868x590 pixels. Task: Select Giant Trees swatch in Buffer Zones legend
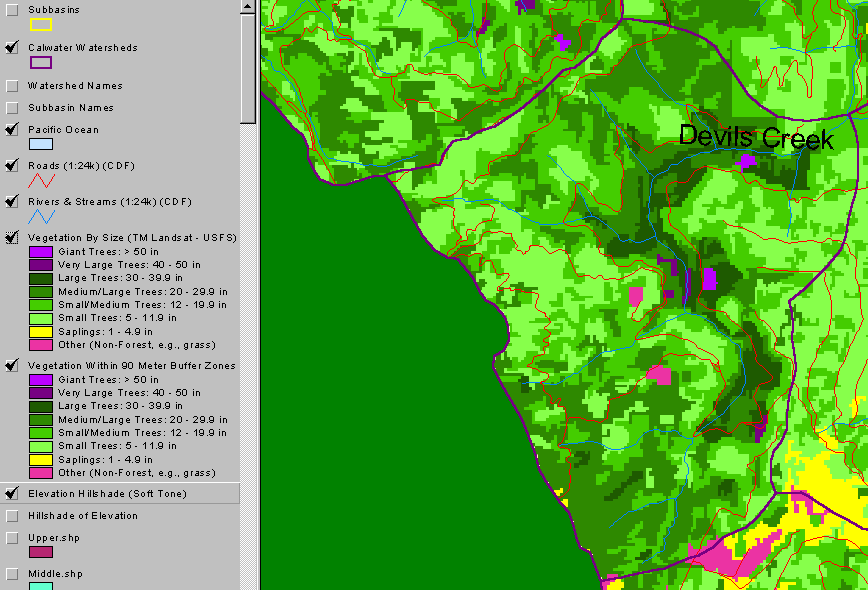[x=41, y=380]
